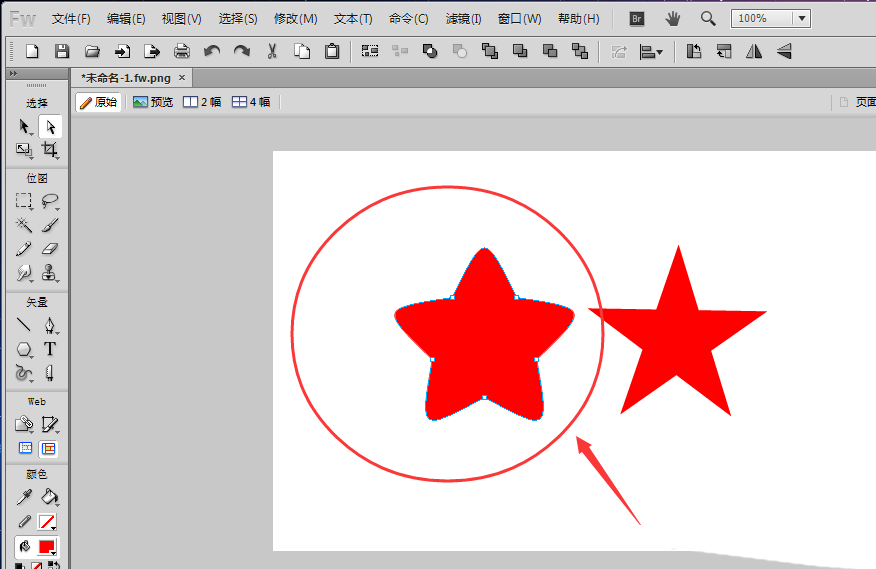The image size is (876, 569).
Task: Open the 修改(M) menu
Action: click(295, 19)
